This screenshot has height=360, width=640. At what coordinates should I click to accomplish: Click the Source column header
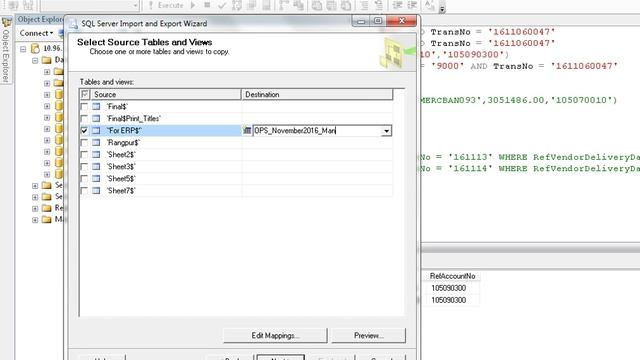tap(166, 94)
